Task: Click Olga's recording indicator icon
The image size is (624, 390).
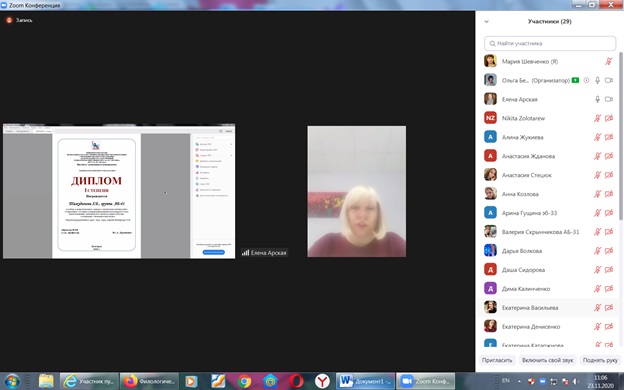Action: 586,80
